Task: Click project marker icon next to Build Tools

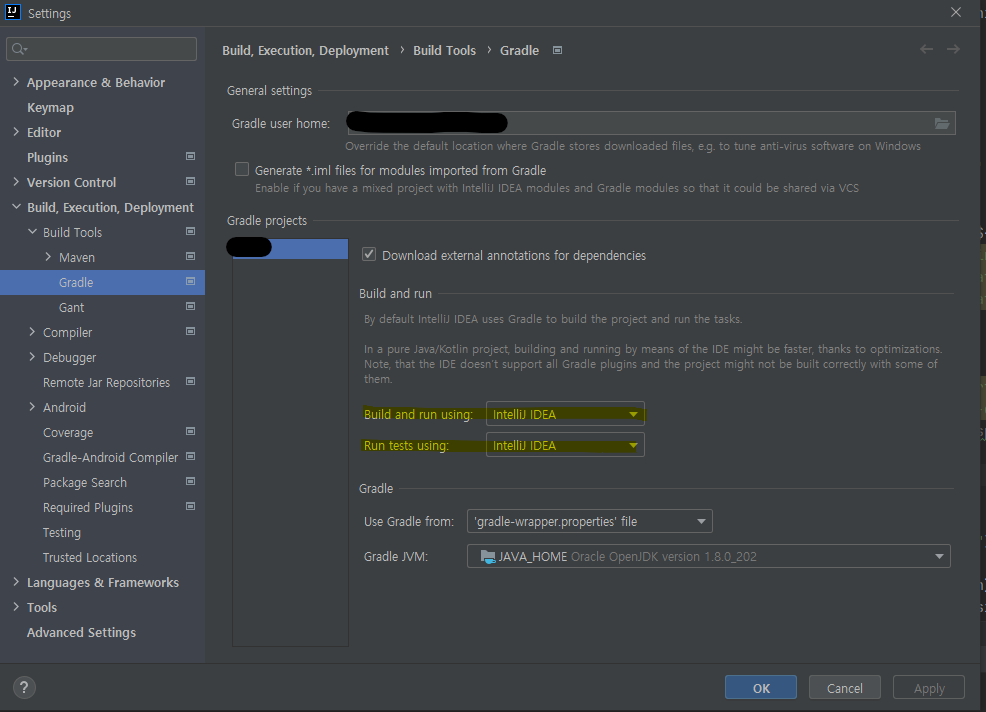Action: (x=191, y=231)
